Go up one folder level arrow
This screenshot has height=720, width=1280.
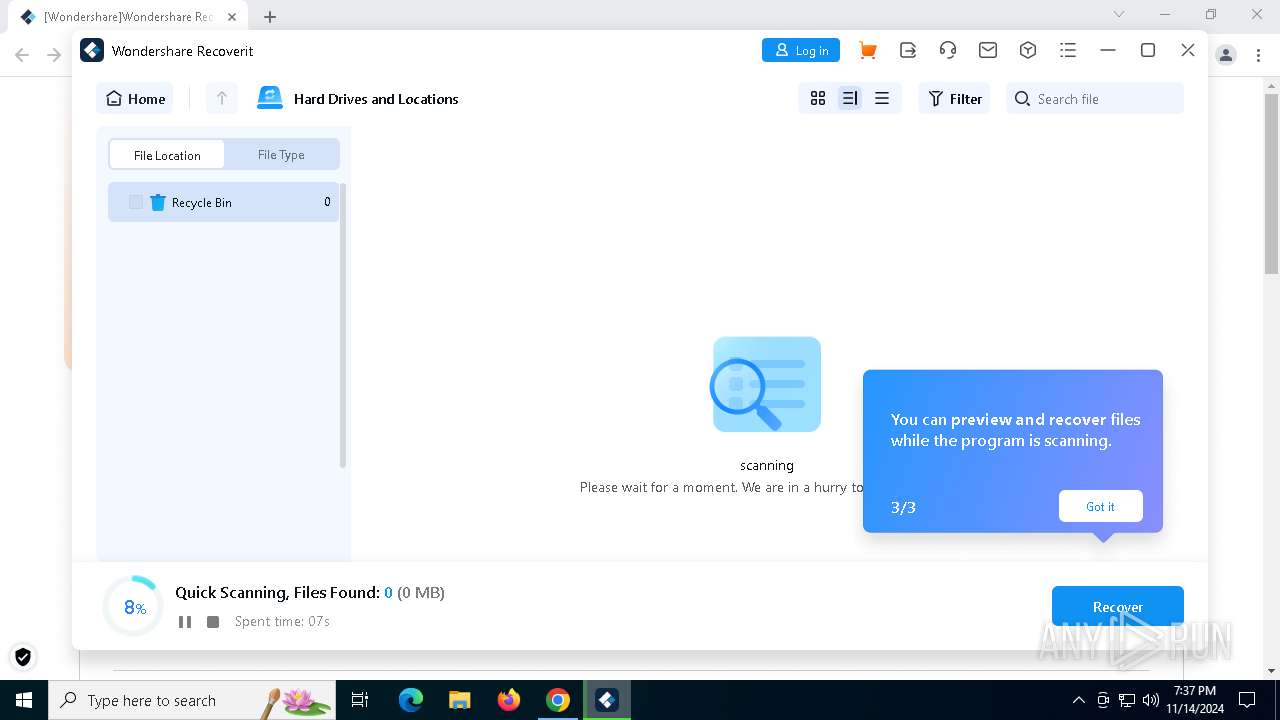click(222, 98)
